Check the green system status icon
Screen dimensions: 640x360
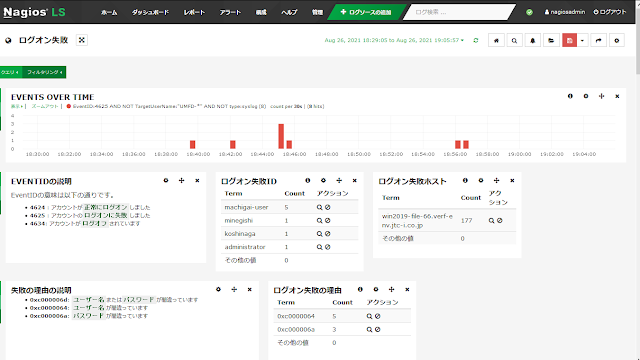click(529, 12)
